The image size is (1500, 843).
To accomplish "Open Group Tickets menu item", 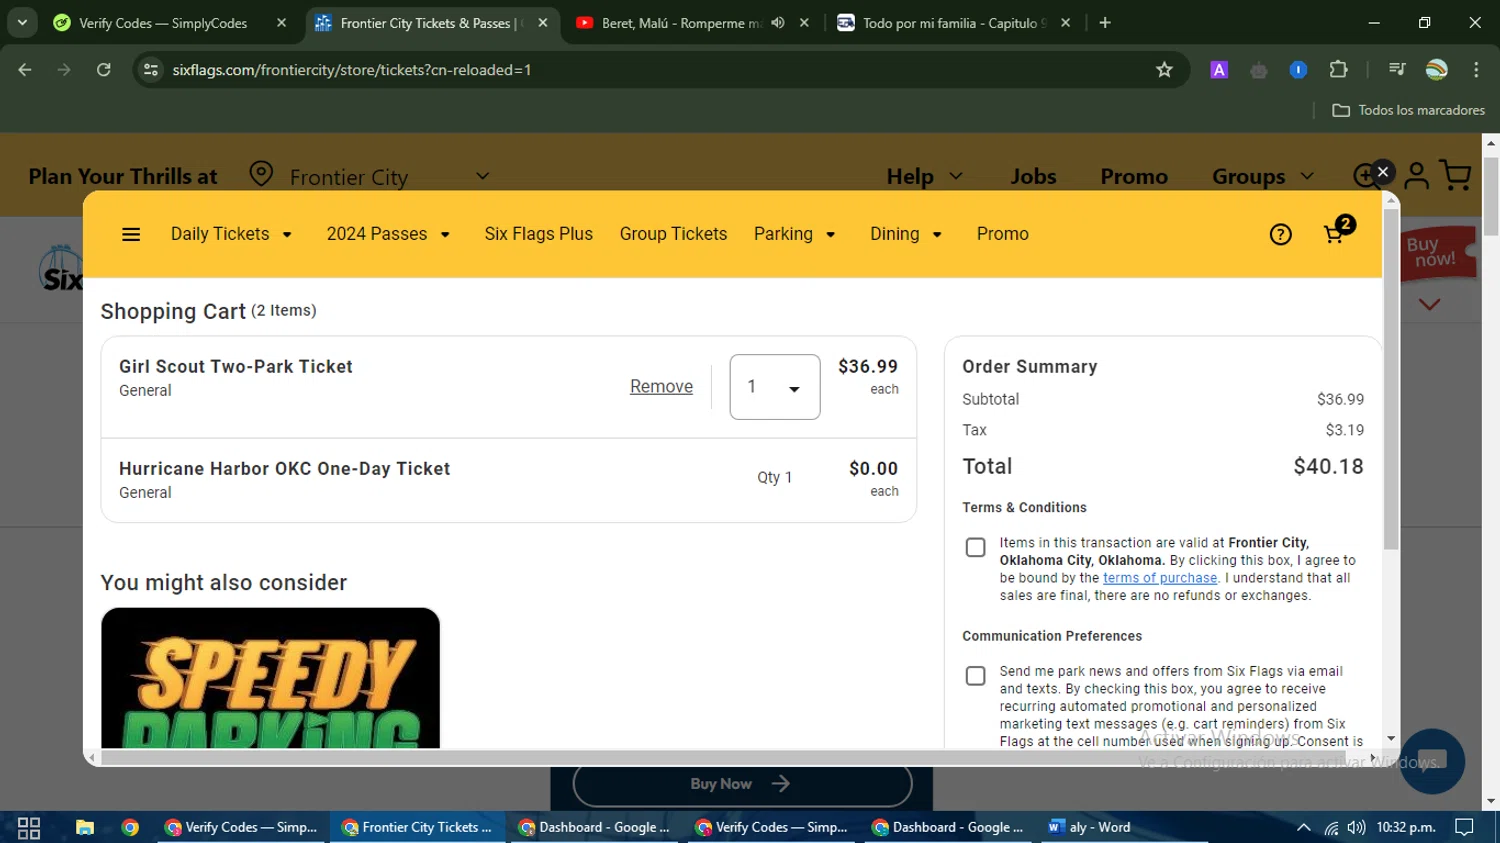I will pyautogui.click(x=673, y=234).
